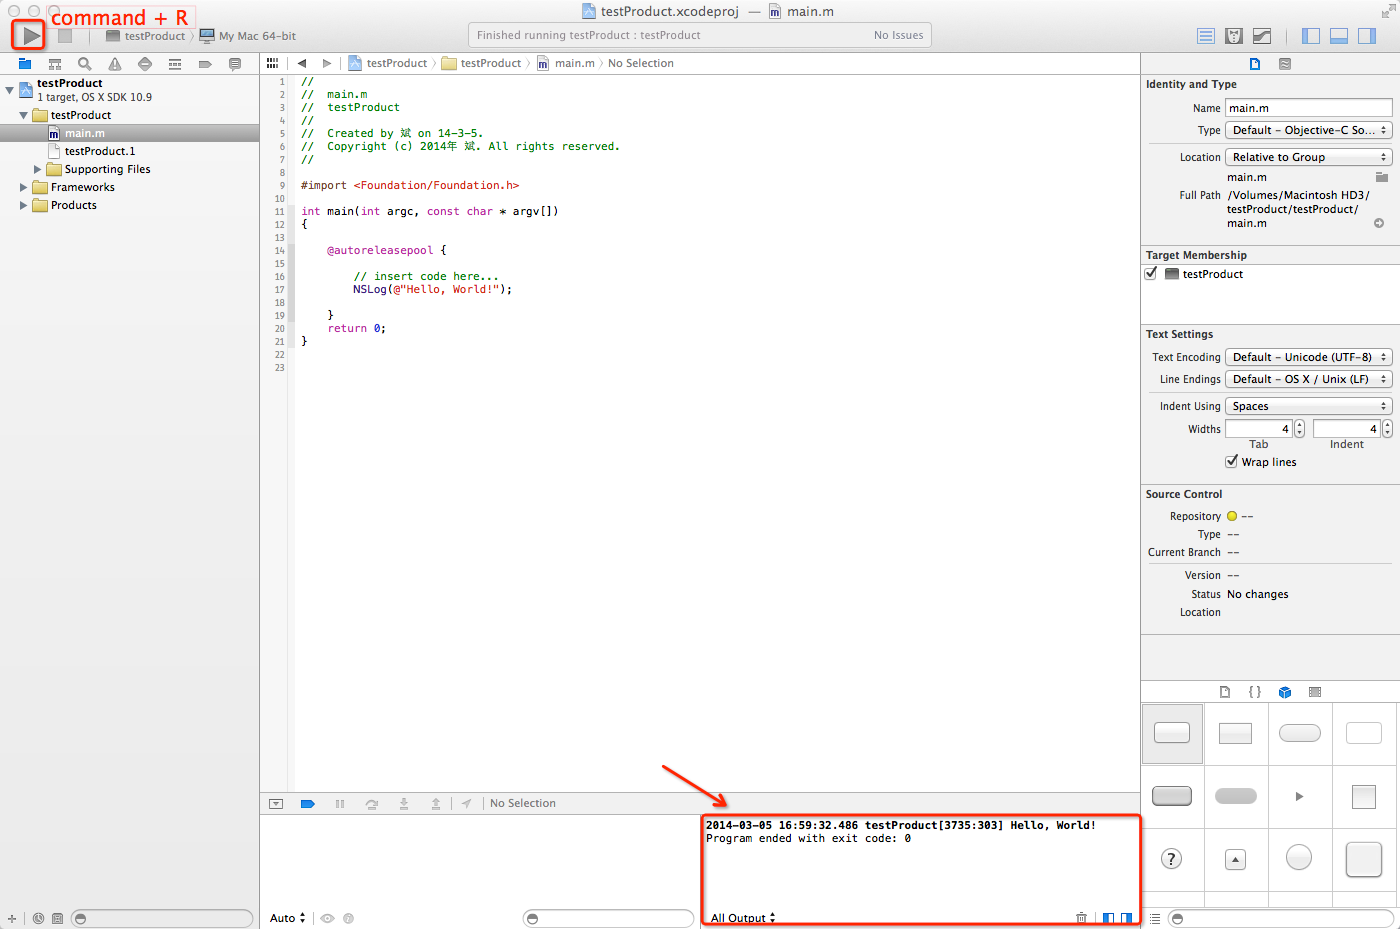Toggle the Wrap lines checkbox

[x=1232, y=462]
